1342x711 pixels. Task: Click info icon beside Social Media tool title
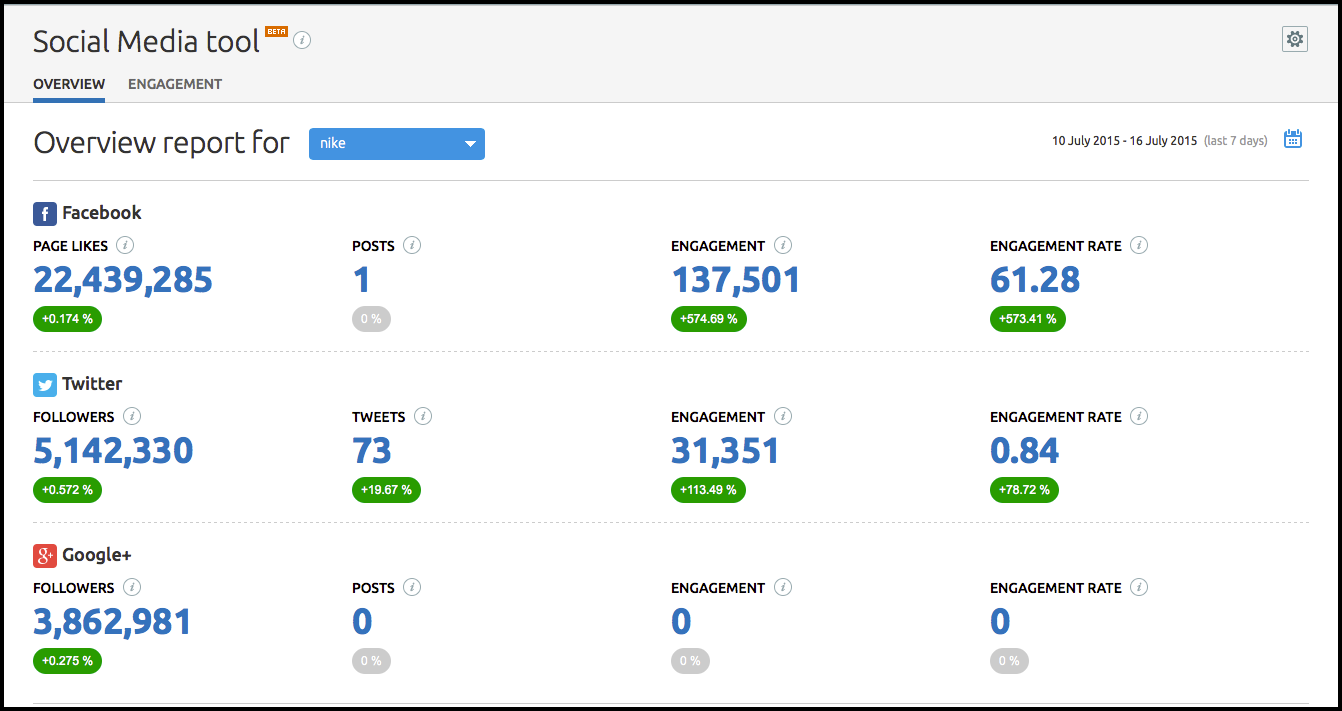point(302,41)
